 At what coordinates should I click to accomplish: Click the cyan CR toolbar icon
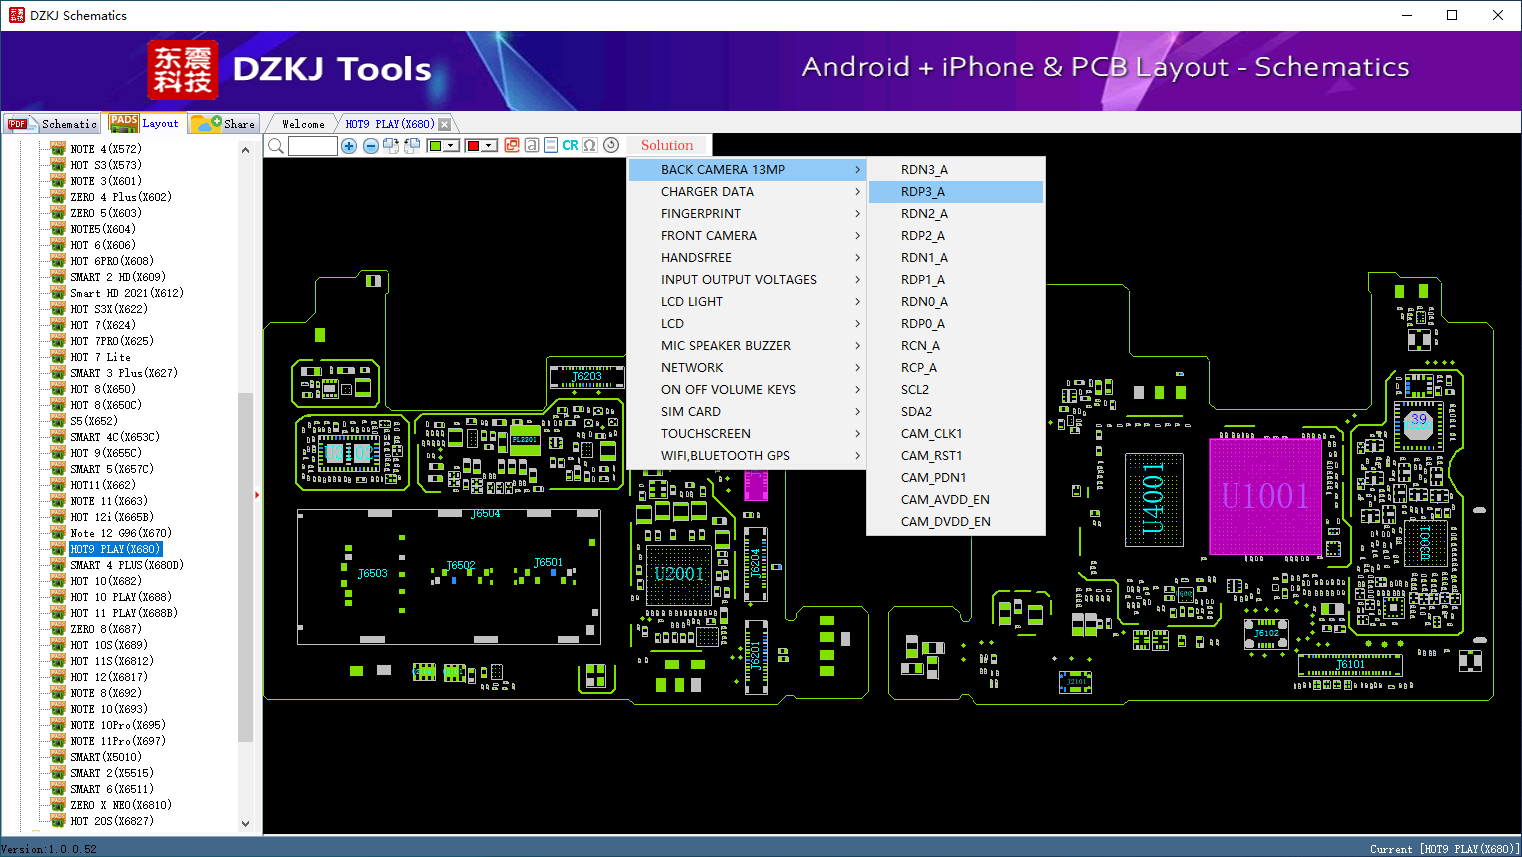tap(570, 145)
